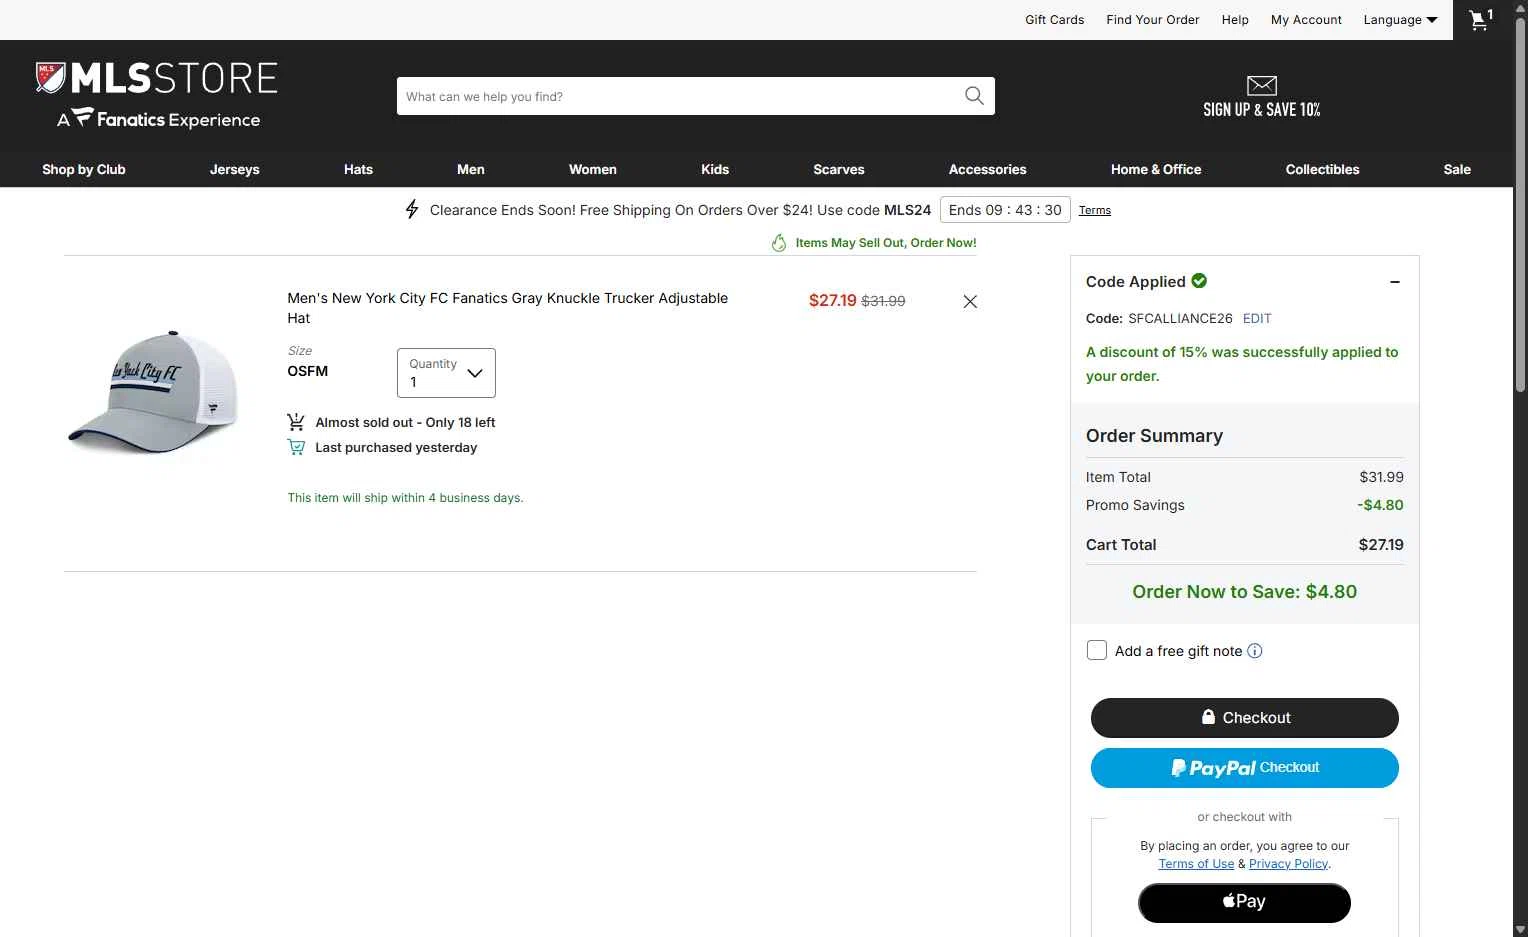Click the envelope sign-up icon
Image resolution: width=1528 pixels, height=937 pixels.
pos(1262,86)
